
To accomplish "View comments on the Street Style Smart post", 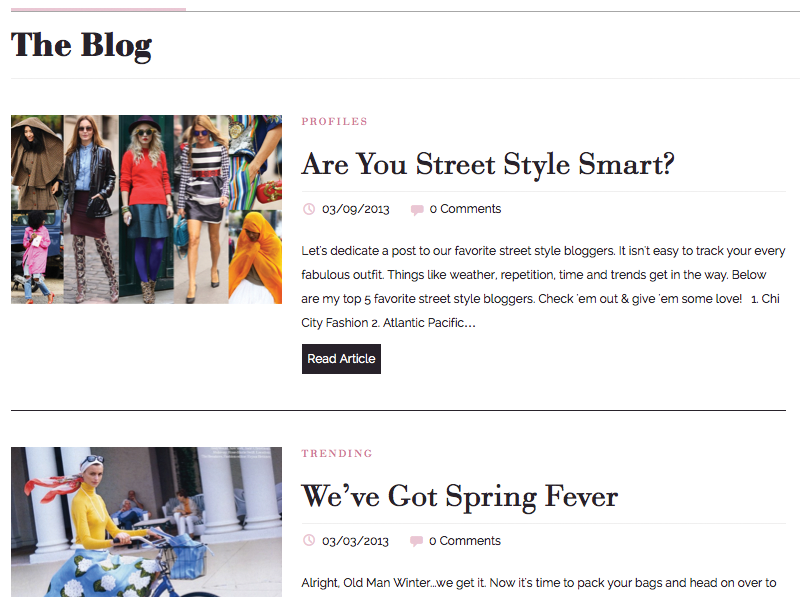I will point(465,209).
